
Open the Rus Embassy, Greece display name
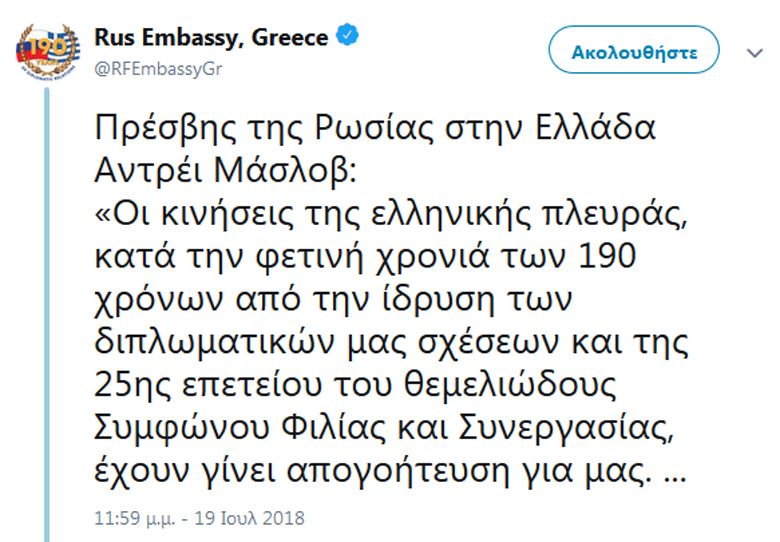coord(211,38)
